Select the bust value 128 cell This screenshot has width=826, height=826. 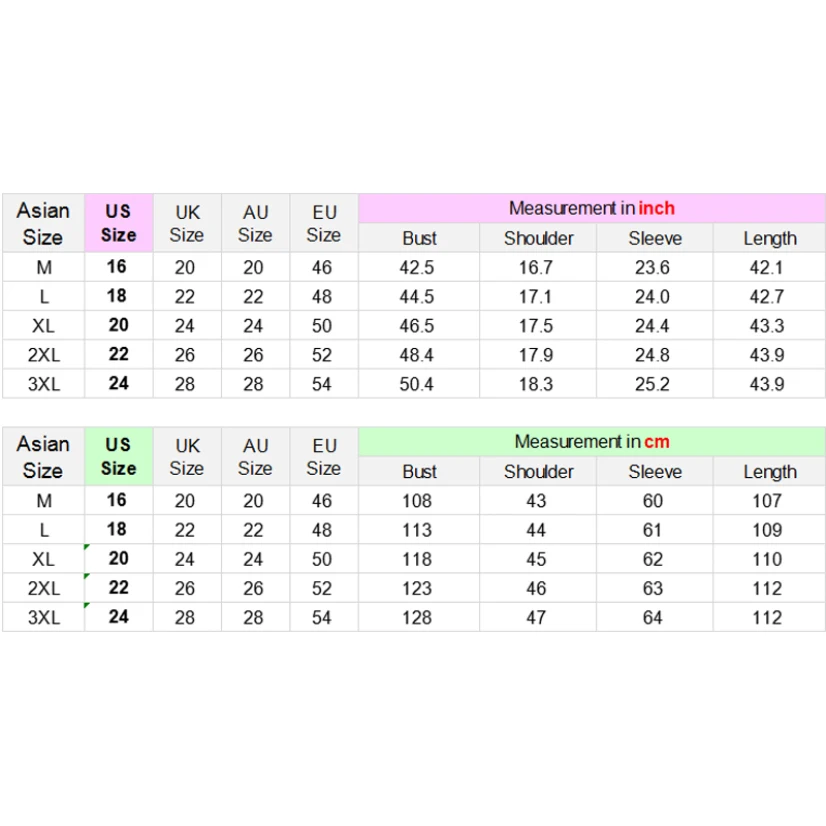click(x=418, y=617)
